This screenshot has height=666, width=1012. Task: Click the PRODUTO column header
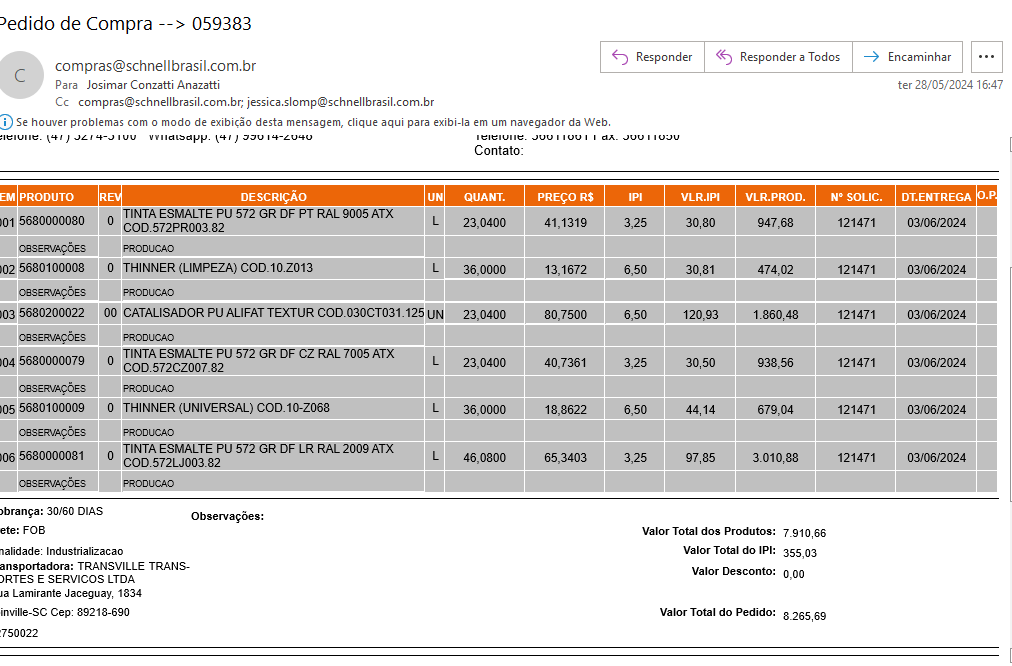[57, 197]
